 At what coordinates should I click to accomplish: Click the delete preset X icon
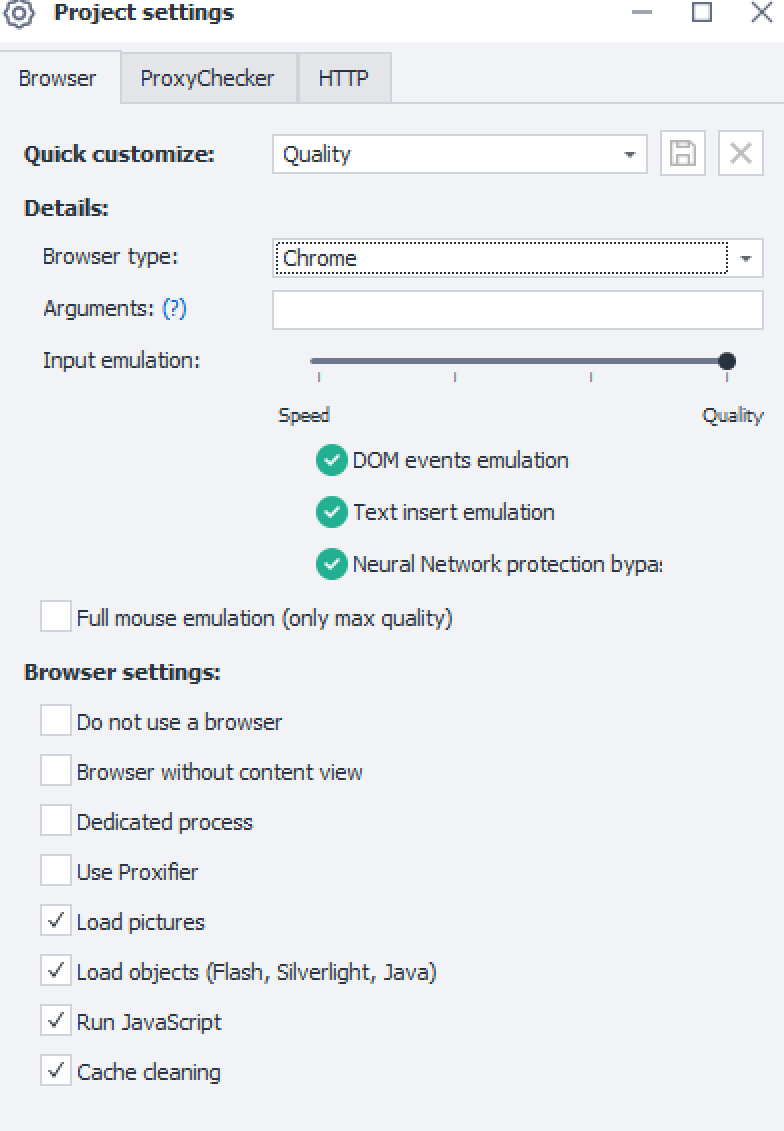point(741,154)
